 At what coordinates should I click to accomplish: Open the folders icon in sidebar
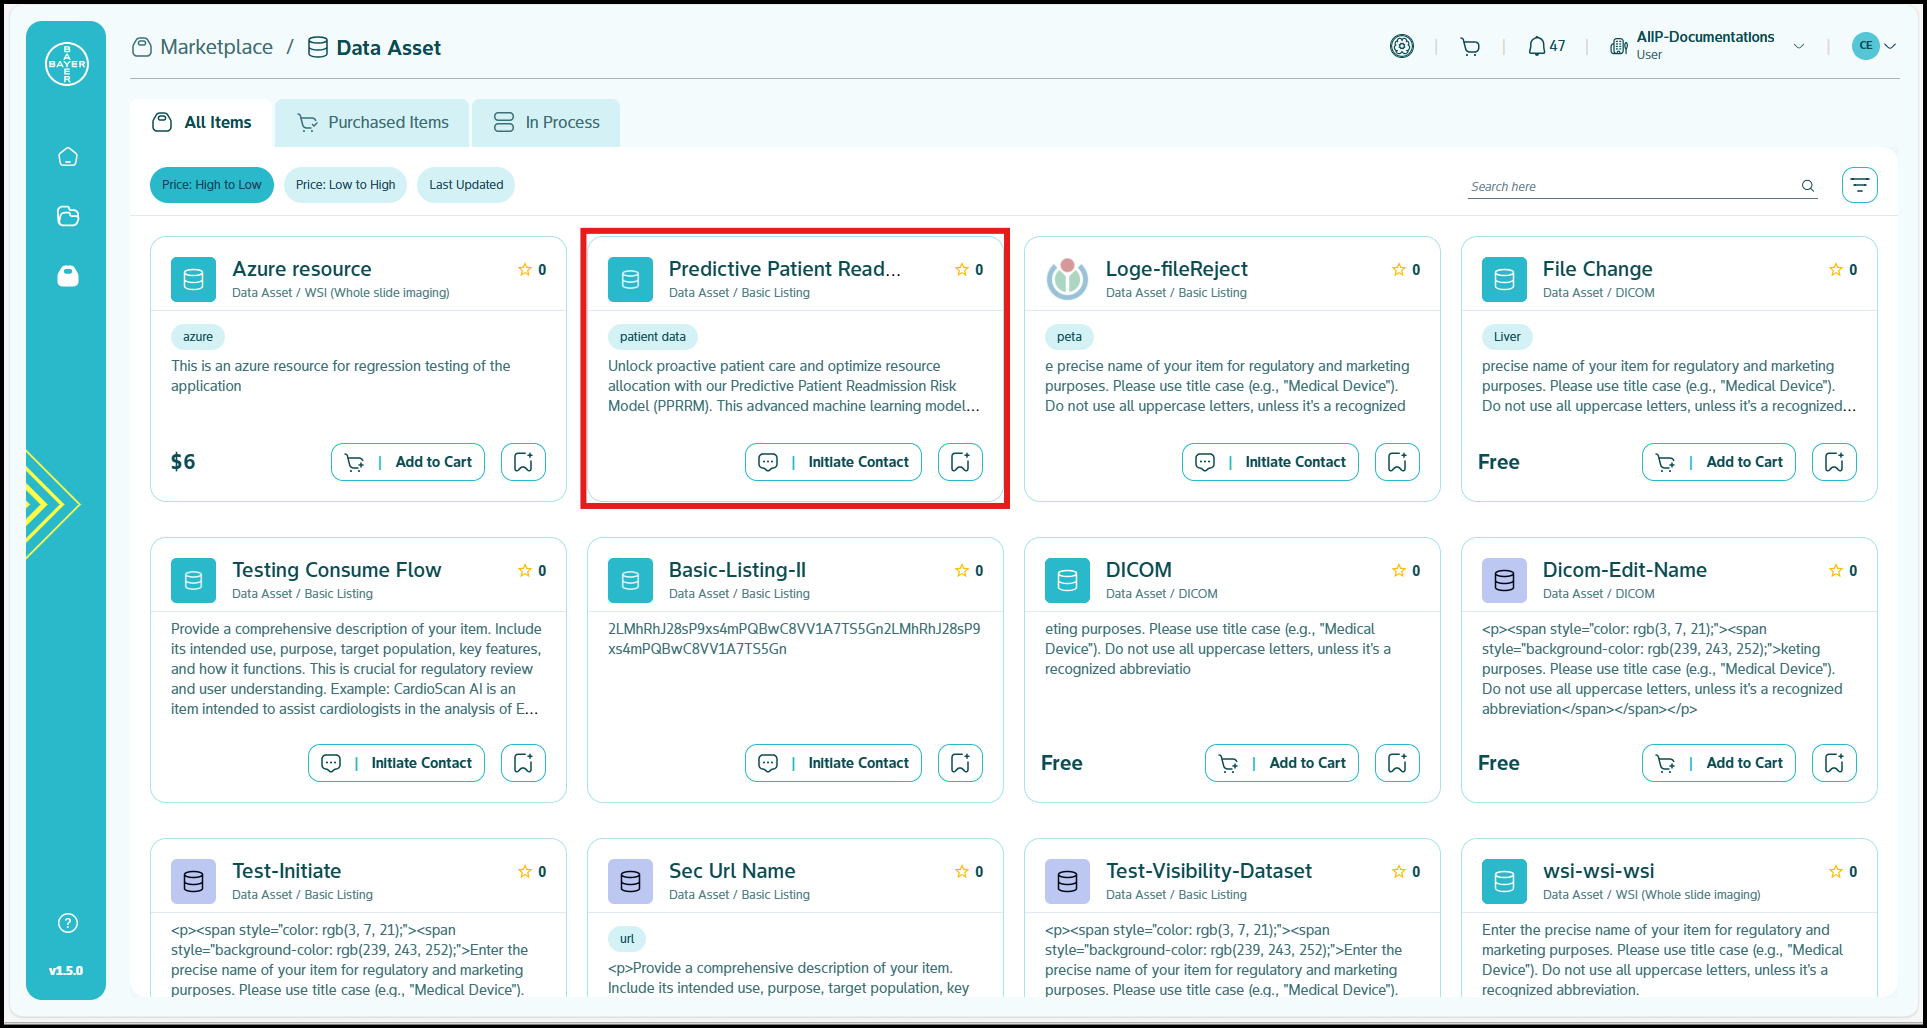pos(68,216)
